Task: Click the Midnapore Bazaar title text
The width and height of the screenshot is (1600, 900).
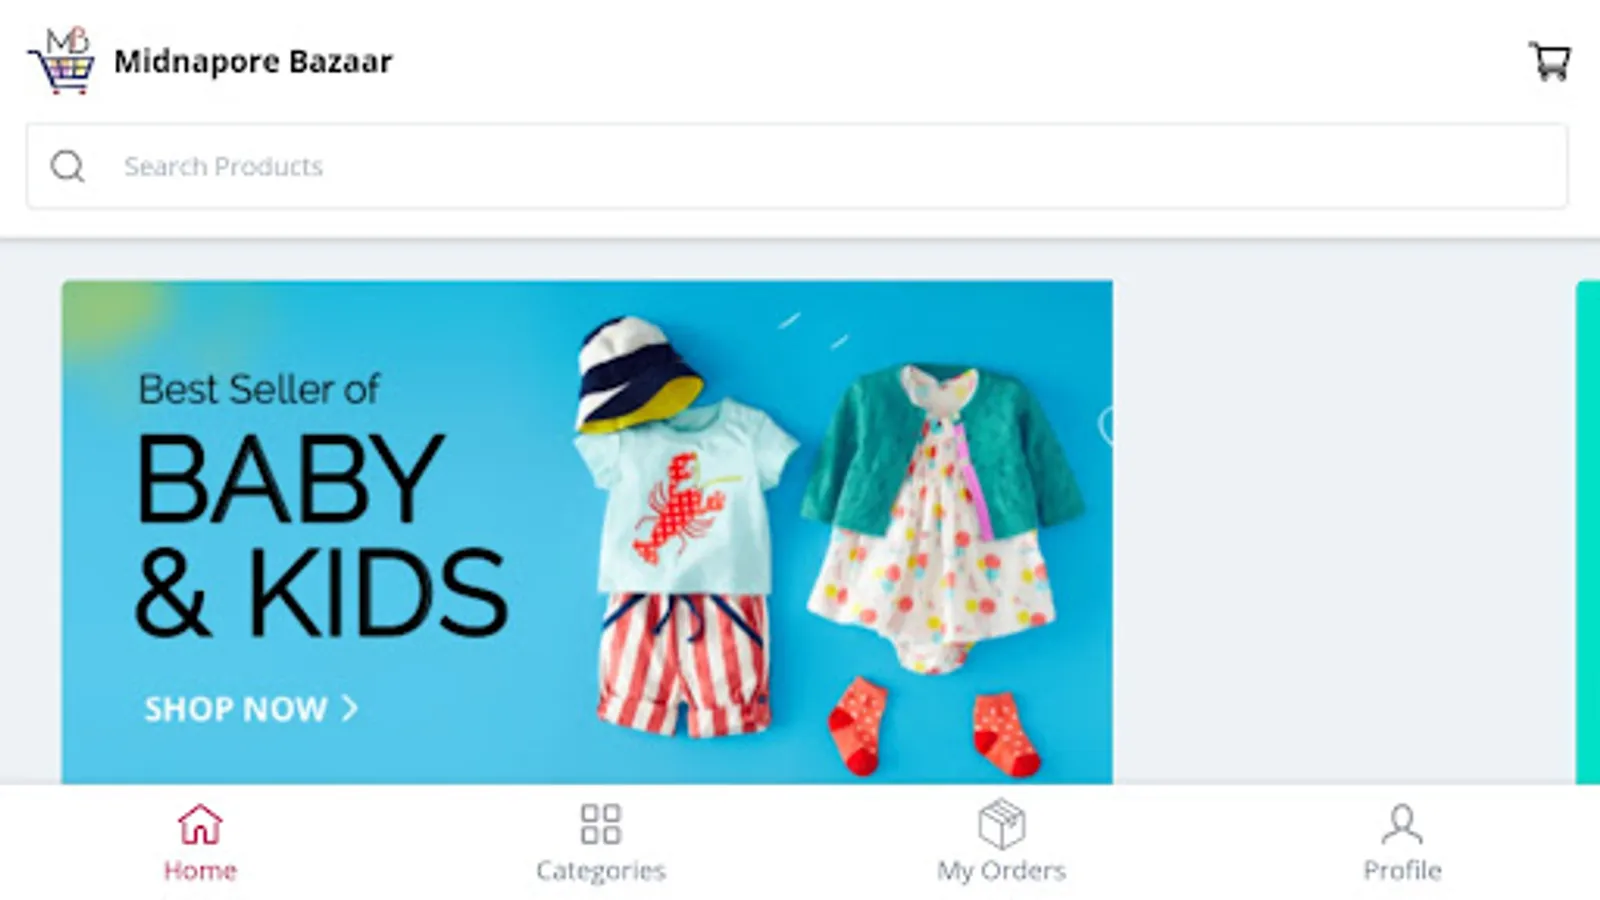Action: 253,61
